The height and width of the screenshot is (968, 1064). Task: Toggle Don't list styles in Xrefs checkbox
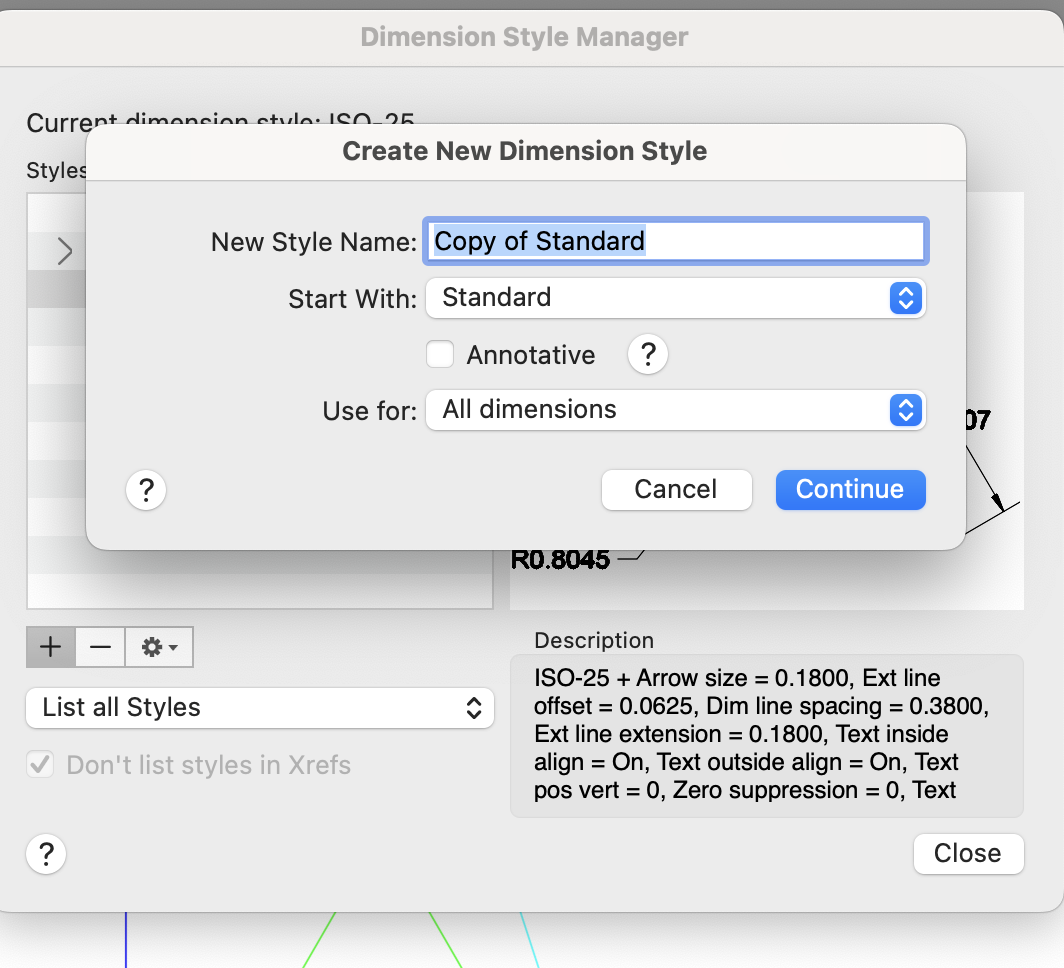point(41,766)
